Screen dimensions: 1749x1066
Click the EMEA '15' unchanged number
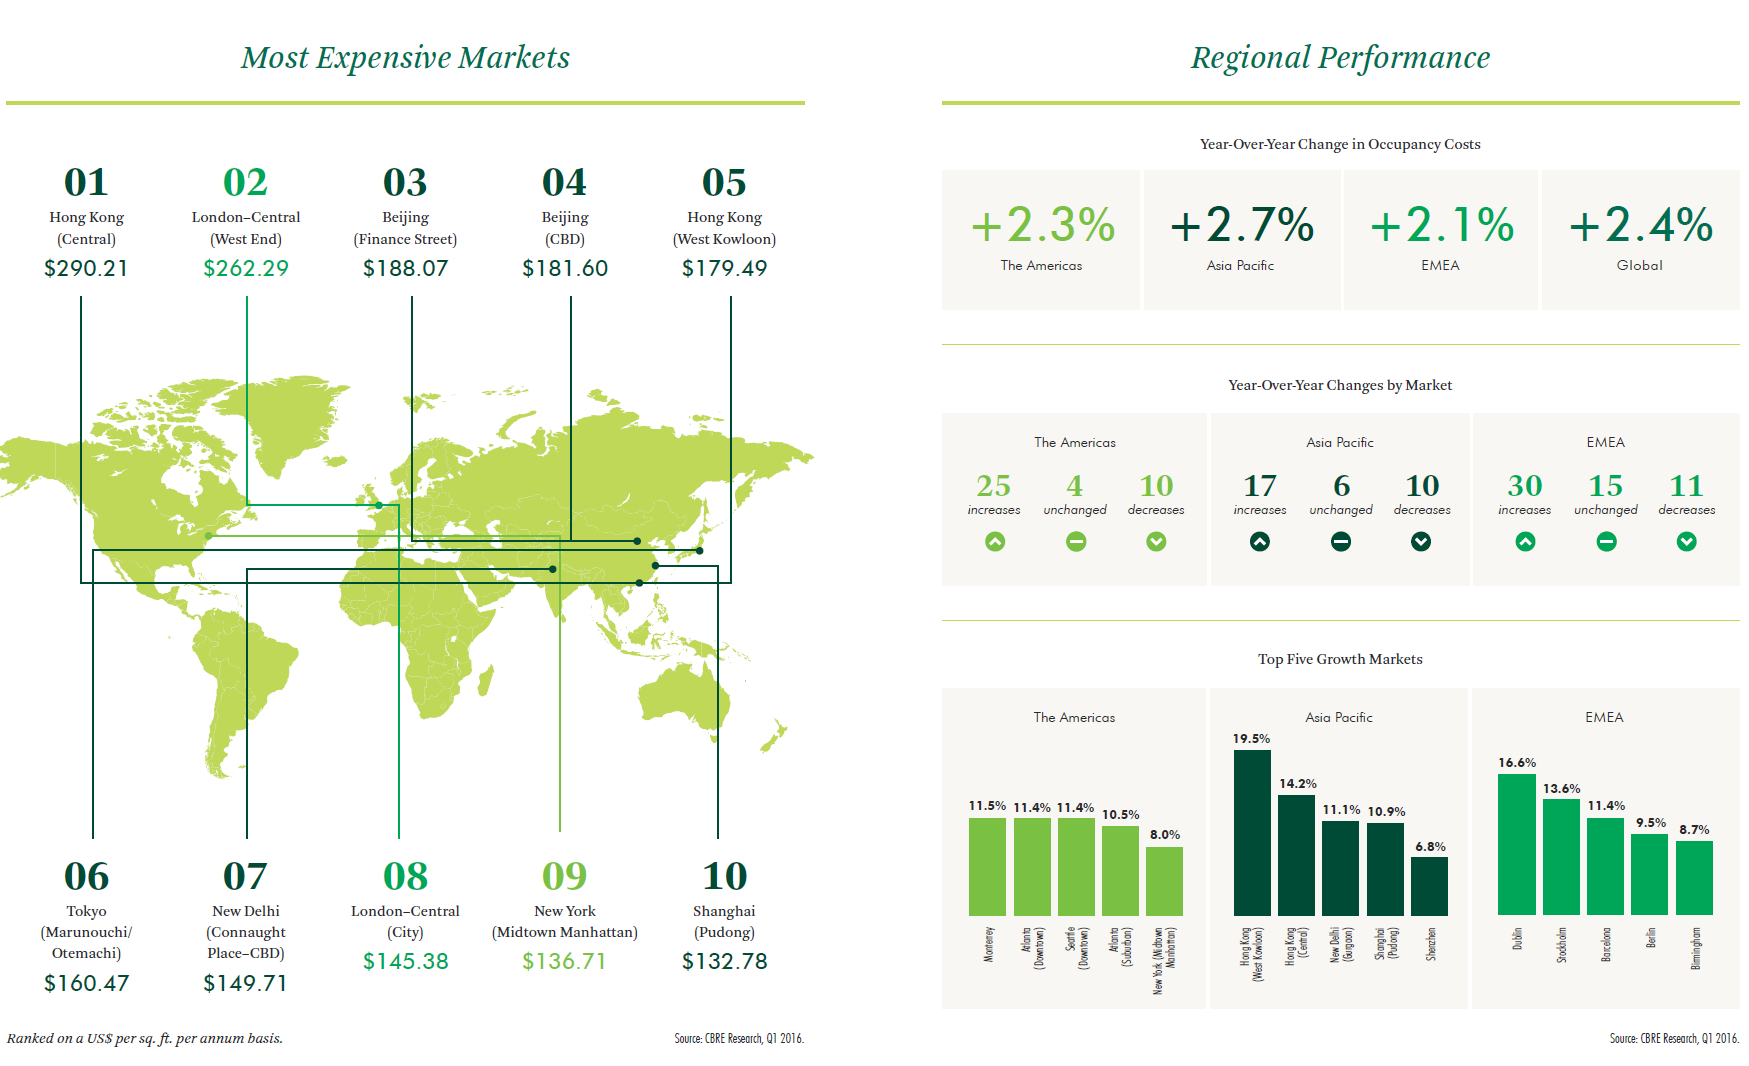1606,486
